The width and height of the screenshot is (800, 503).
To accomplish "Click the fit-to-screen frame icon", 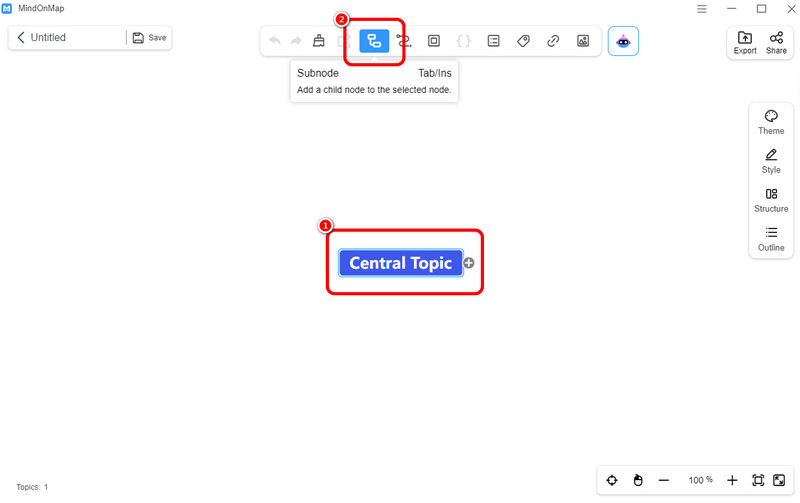I will point(758,480).
